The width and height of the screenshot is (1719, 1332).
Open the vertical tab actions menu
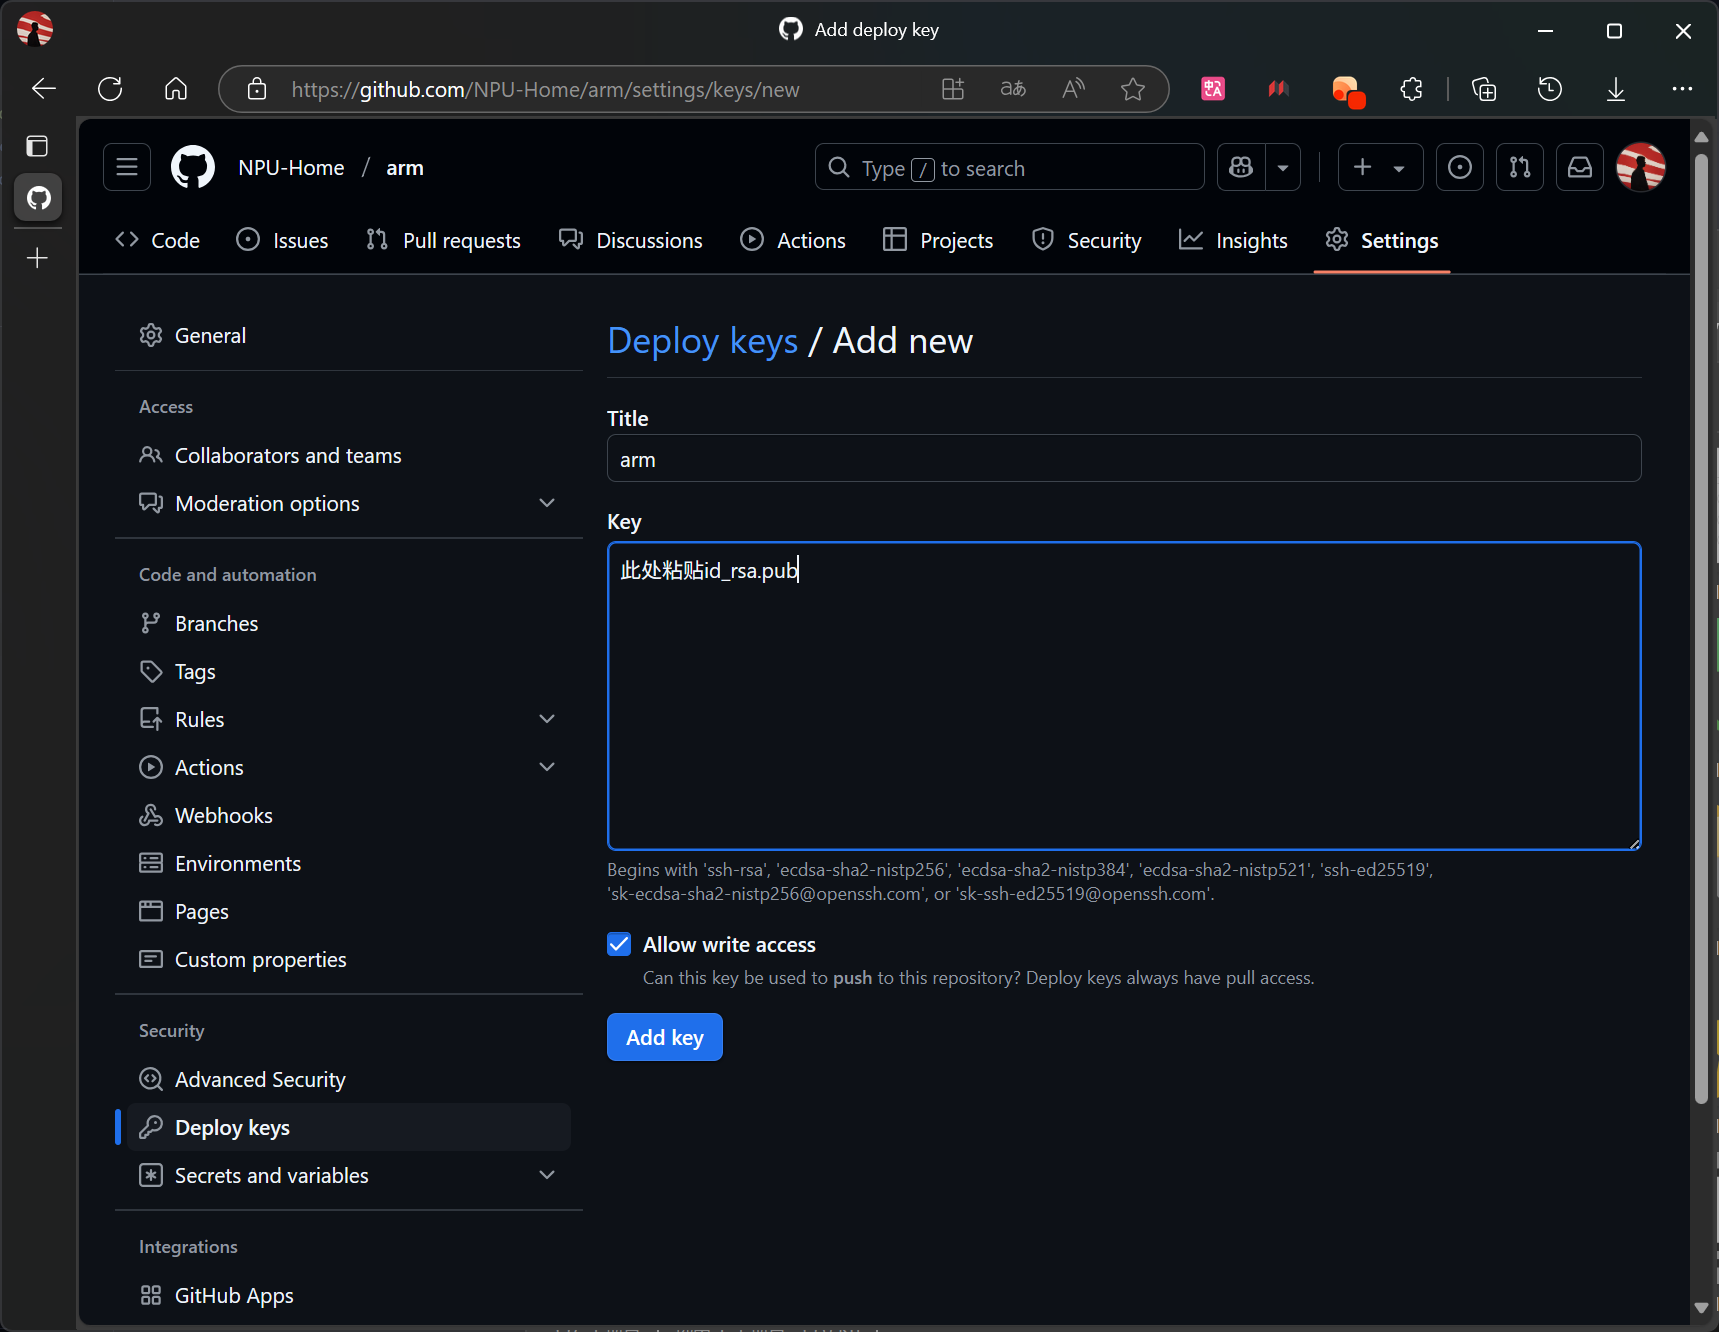coord(37,146)
